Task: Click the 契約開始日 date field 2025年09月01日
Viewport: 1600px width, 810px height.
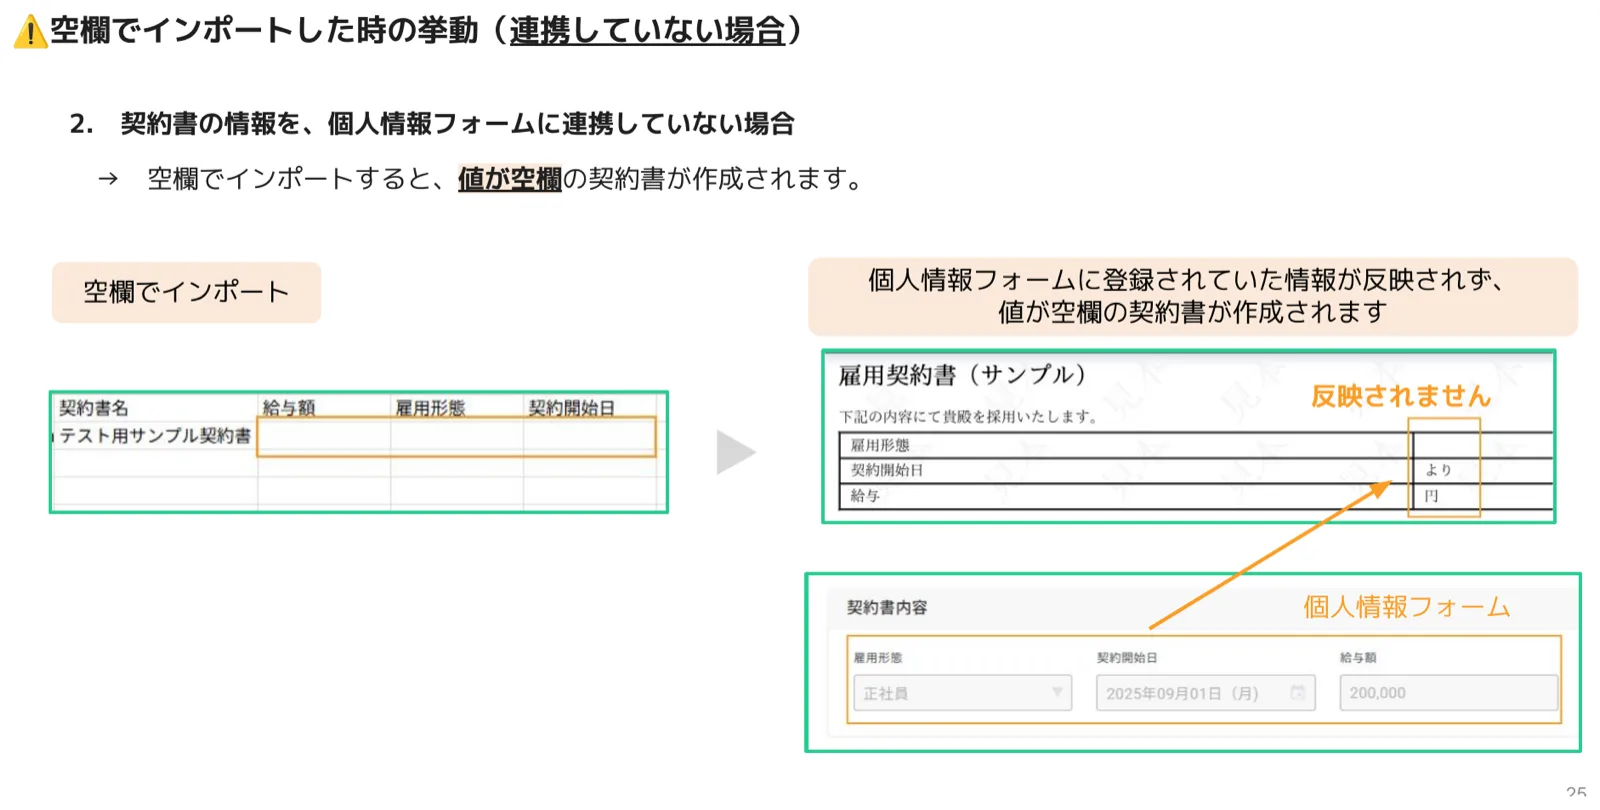Action: pyautogui.click(x=1205, y=693)
